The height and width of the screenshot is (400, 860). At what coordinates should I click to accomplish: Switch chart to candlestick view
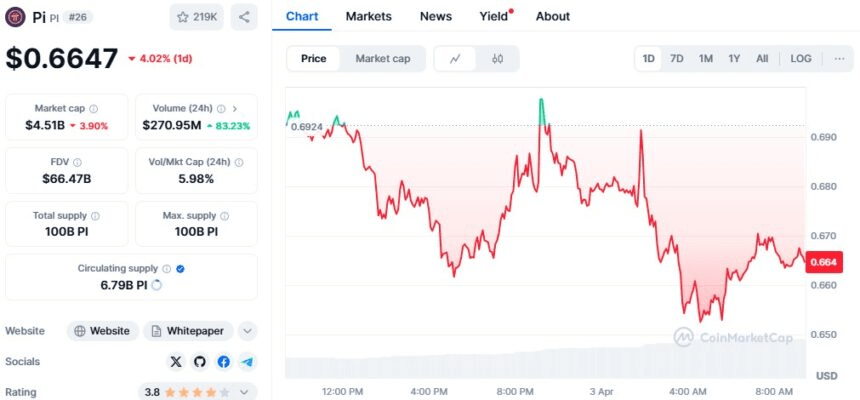[x=497, y=59]
